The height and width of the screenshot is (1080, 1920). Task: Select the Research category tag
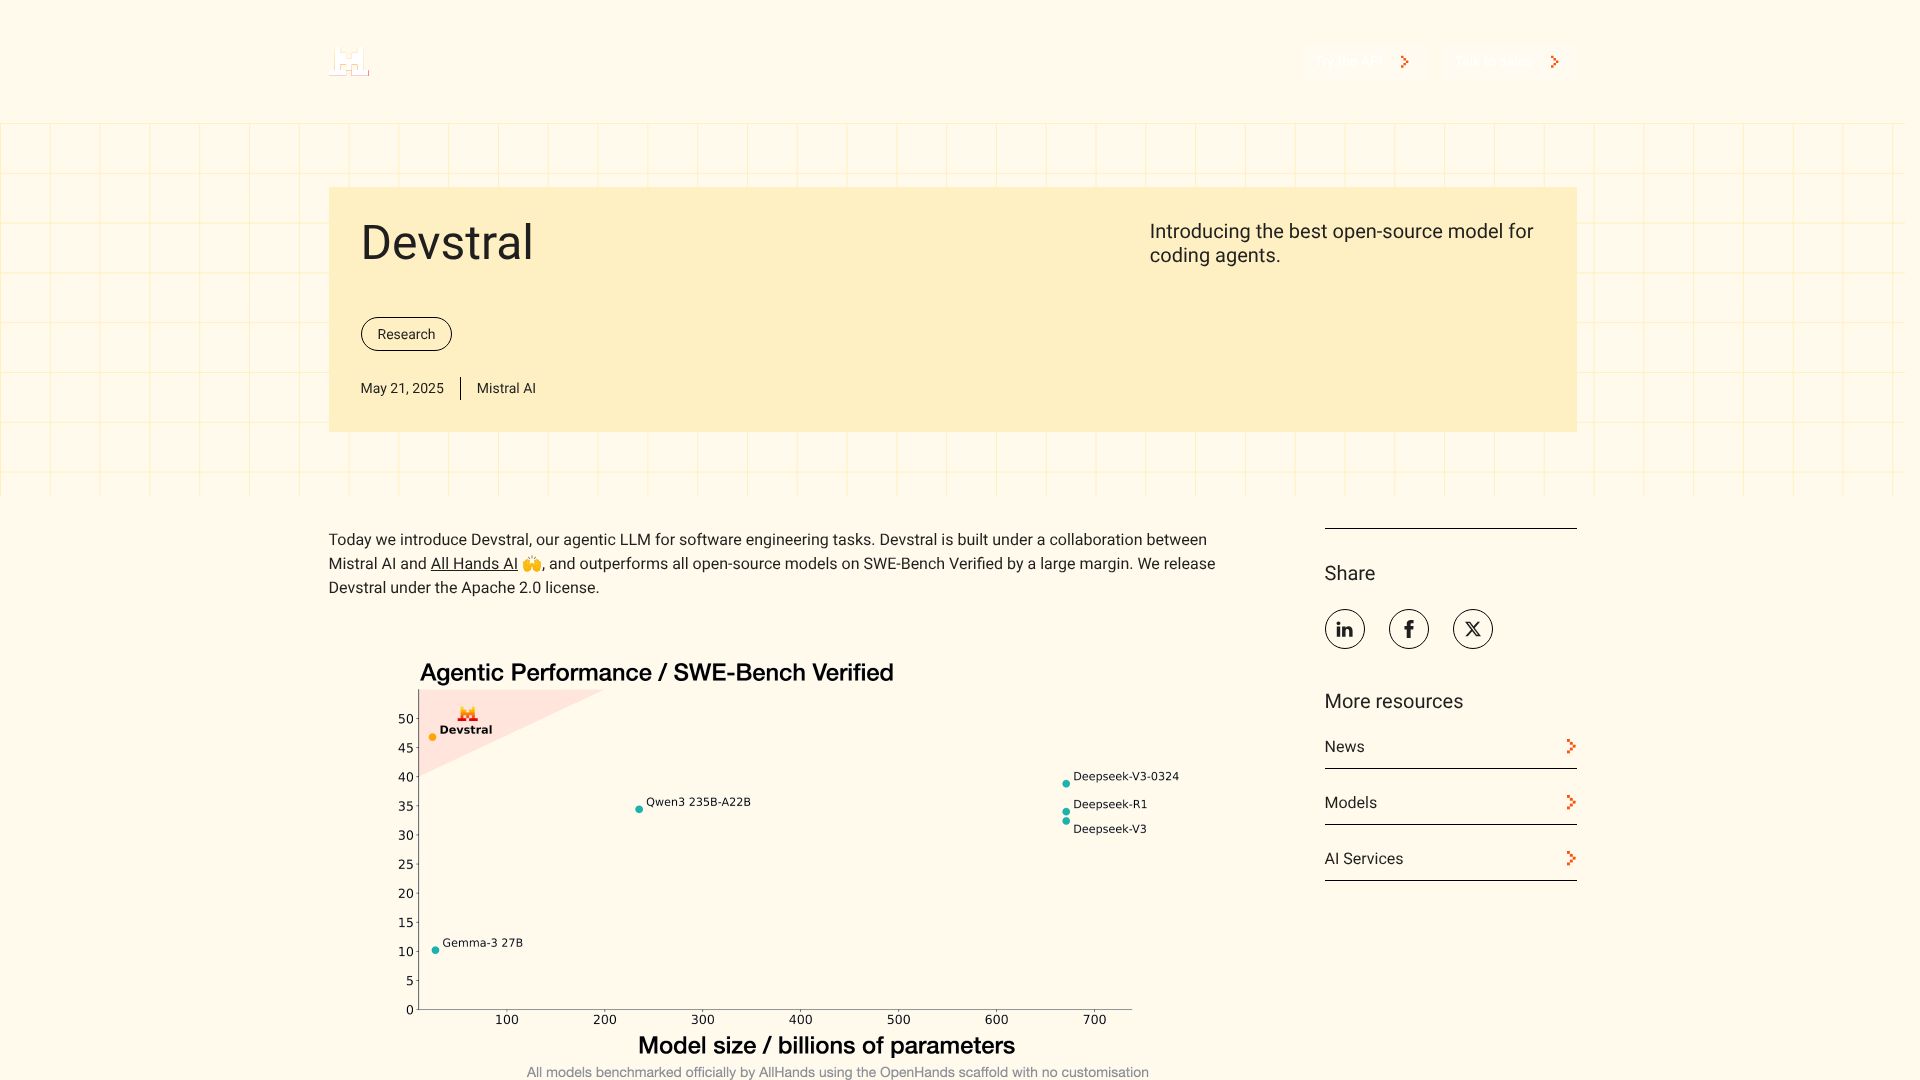coord(406,334)
